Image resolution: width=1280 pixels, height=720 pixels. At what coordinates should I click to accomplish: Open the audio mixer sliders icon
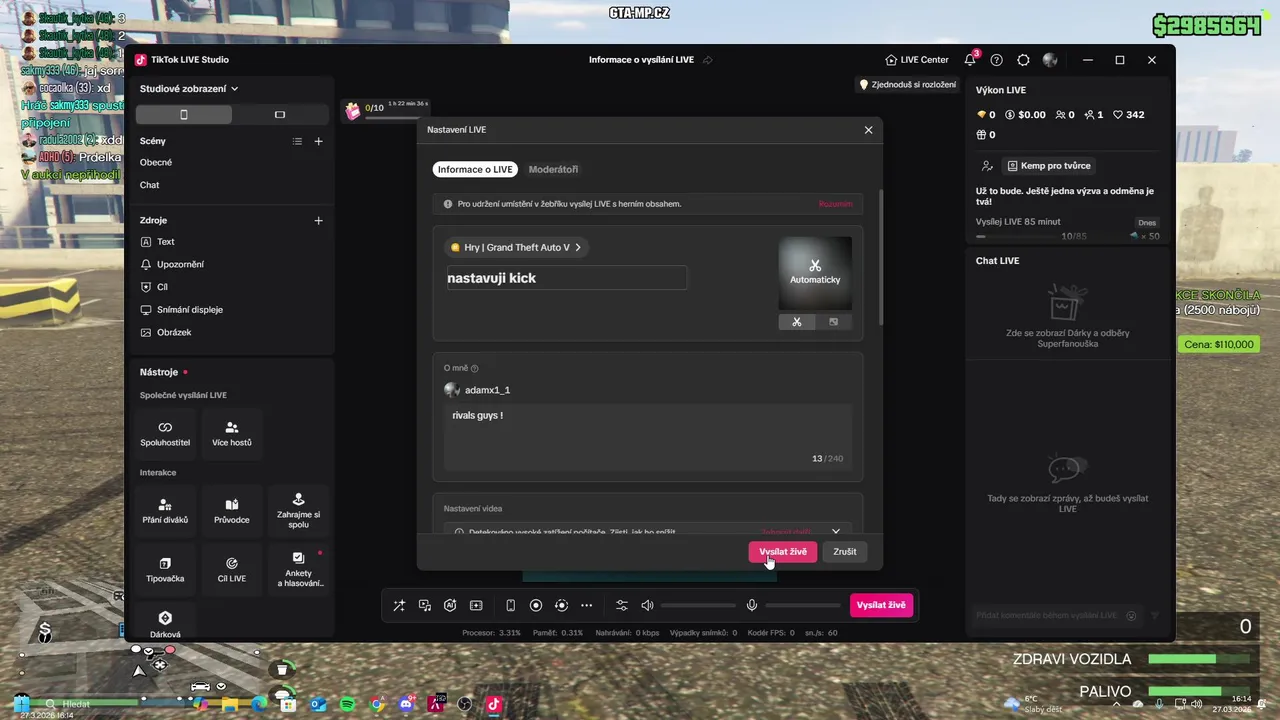tap(622, 605)
